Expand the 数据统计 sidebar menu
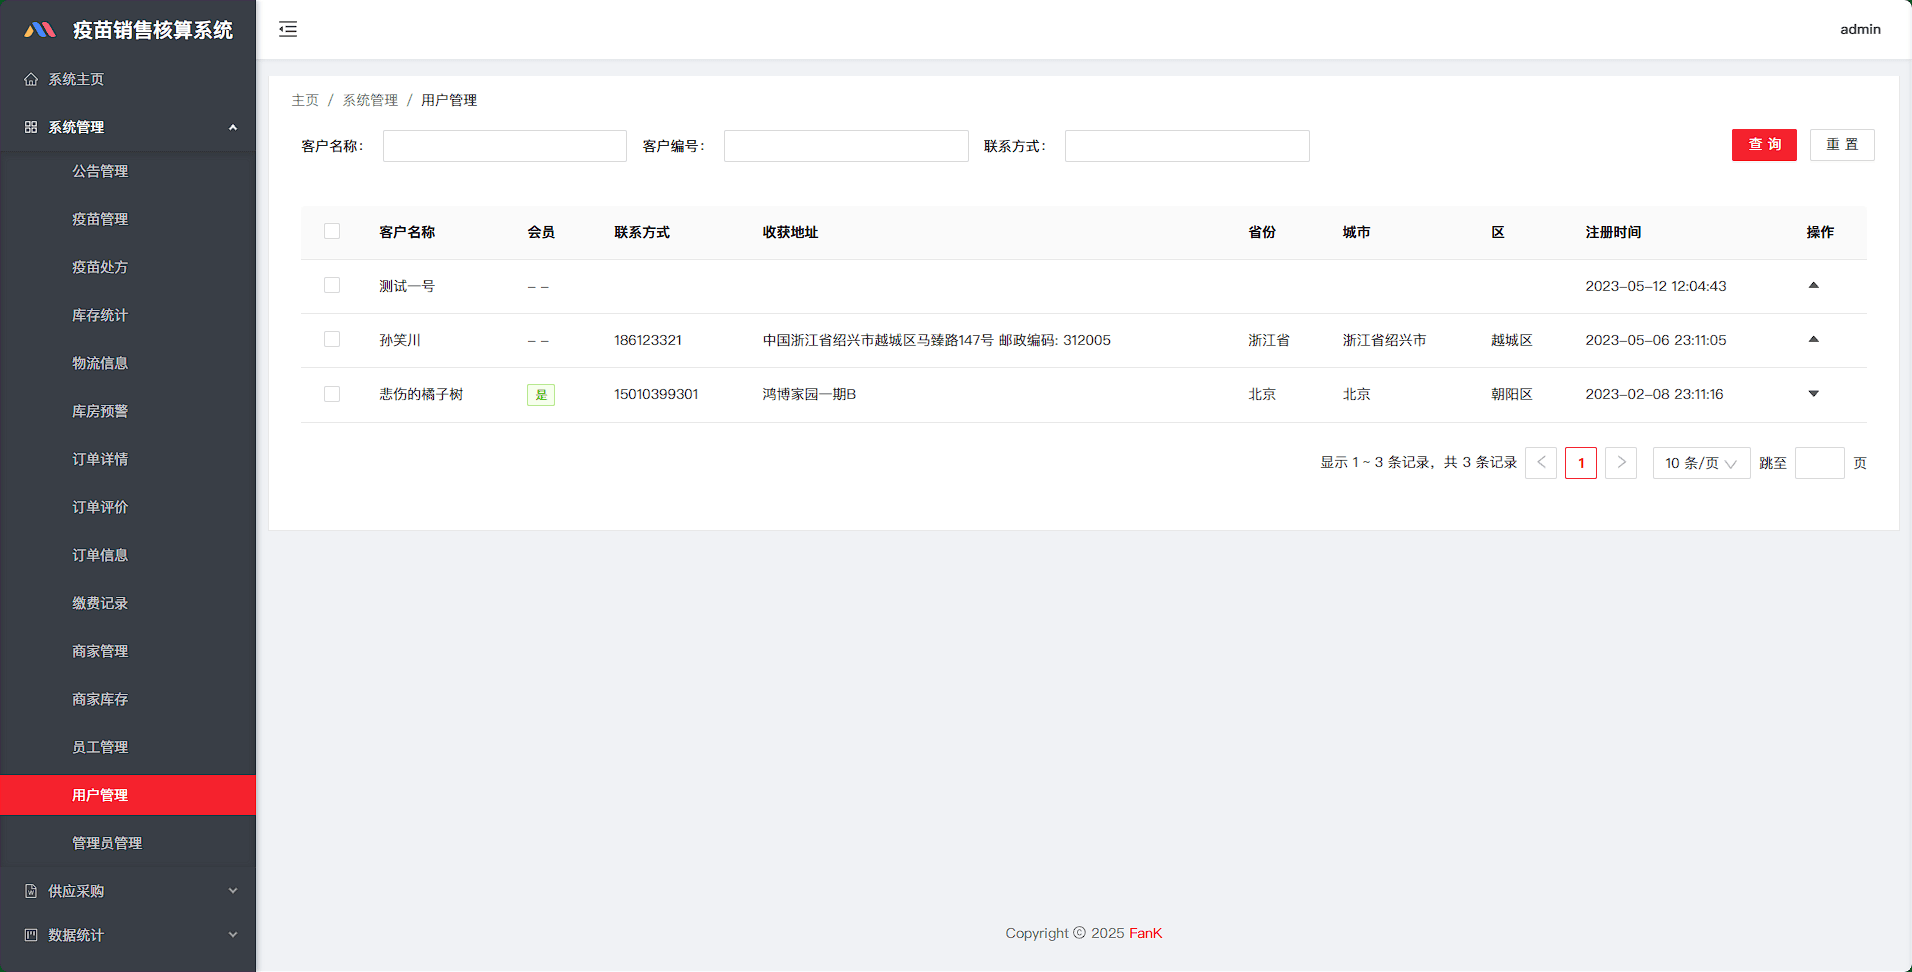 pyautogui.click(x=128, y=935)
